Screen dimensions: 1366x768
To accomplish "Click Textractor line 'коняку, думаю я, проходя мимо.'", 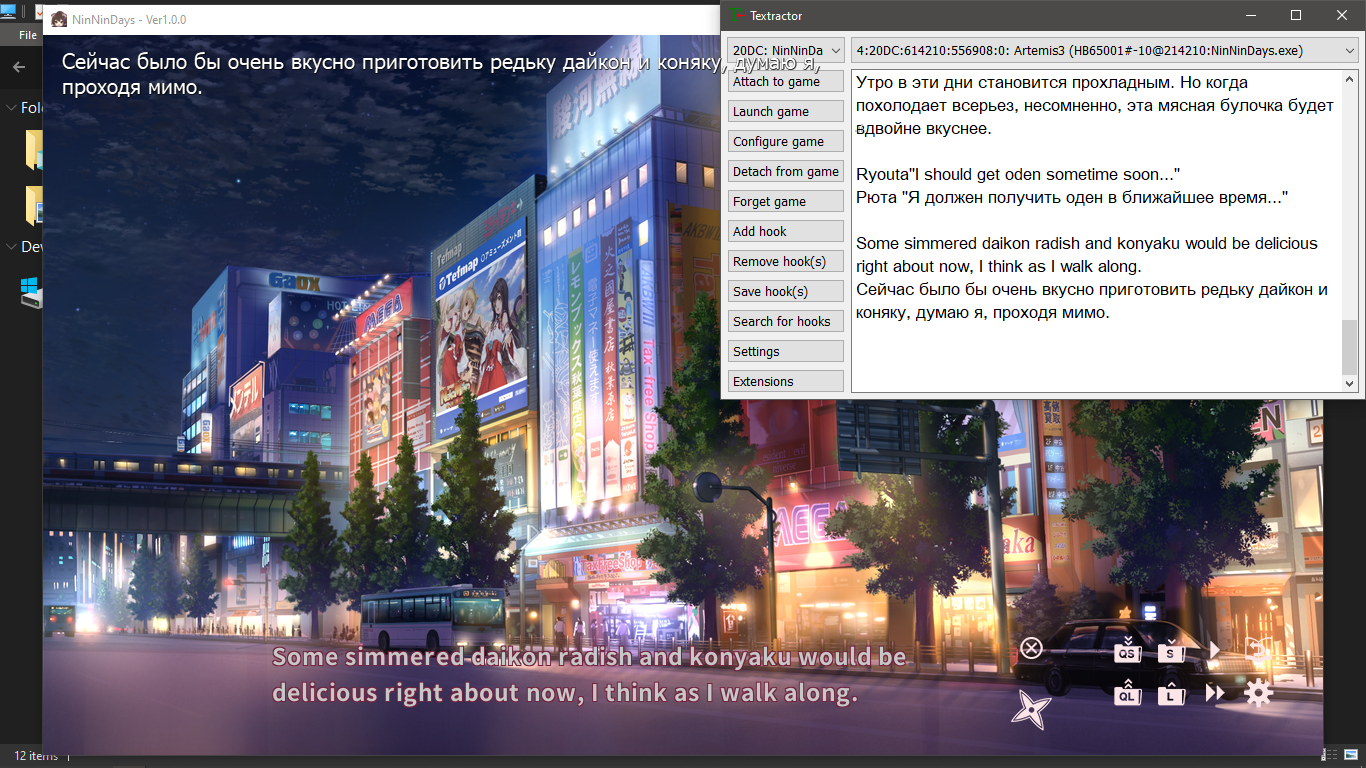I will pos(983,313).
